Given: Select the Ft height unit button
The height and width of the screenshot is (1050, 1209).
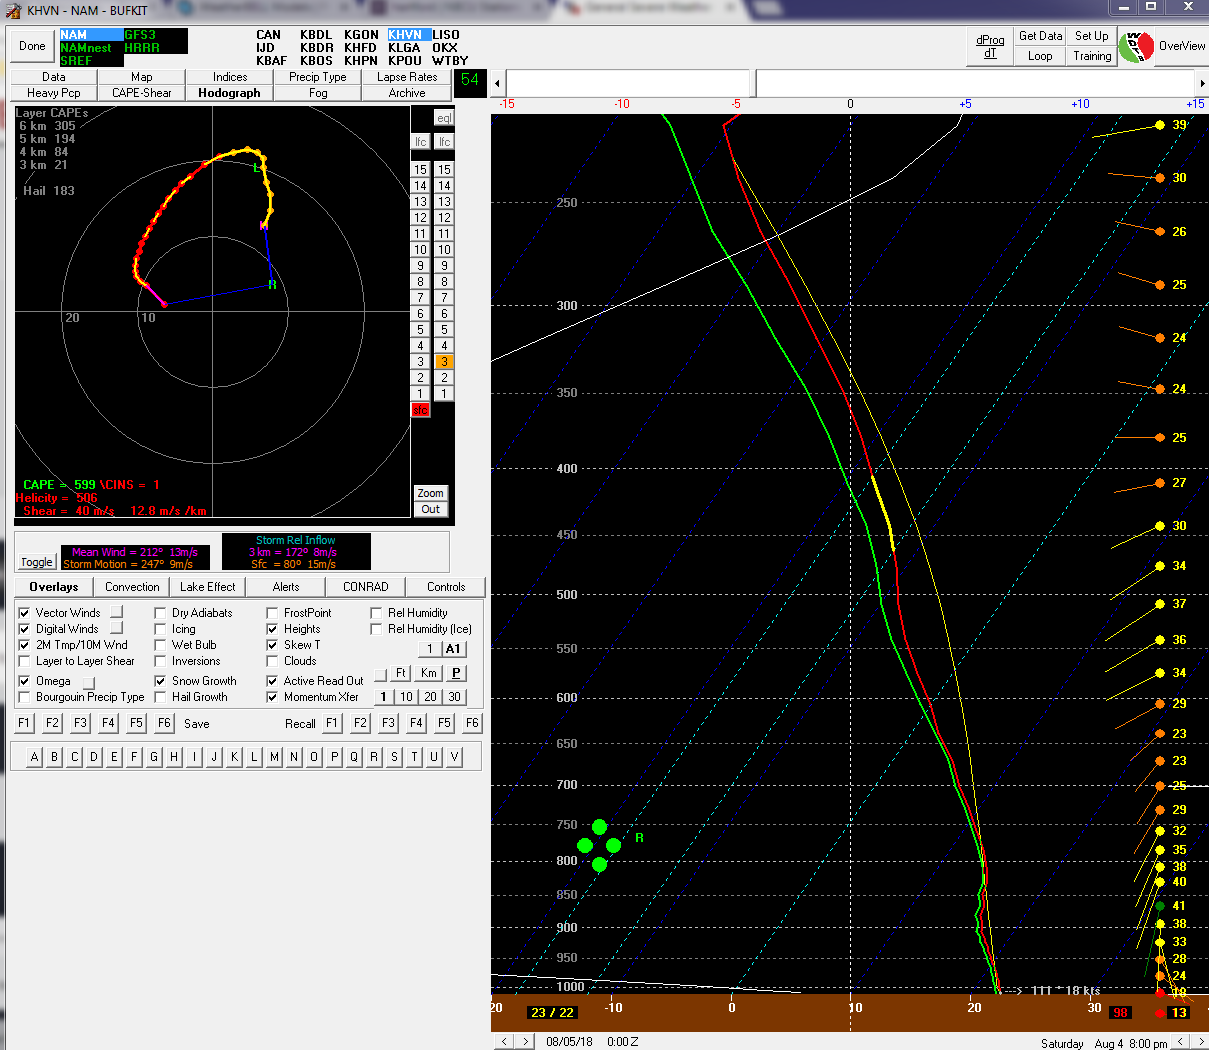Looking at the screenshot, I should 401,673.
